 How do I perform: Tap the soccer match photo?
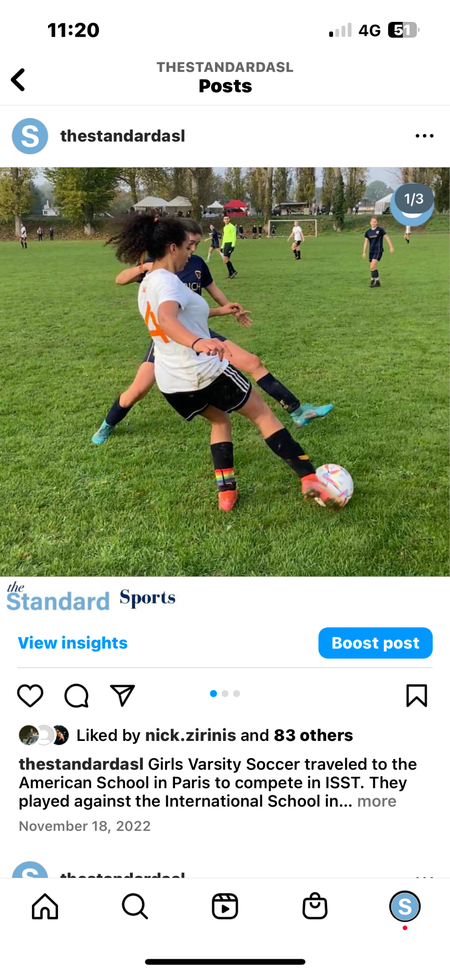tap(225, 371)
